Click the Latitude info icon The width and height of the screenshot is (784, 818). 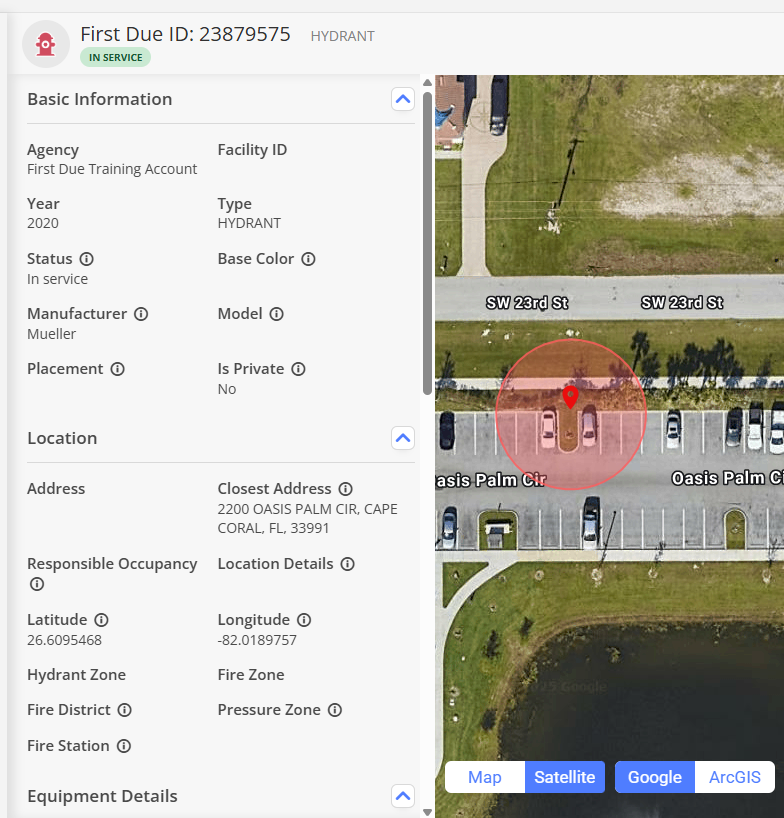[101, 620]
